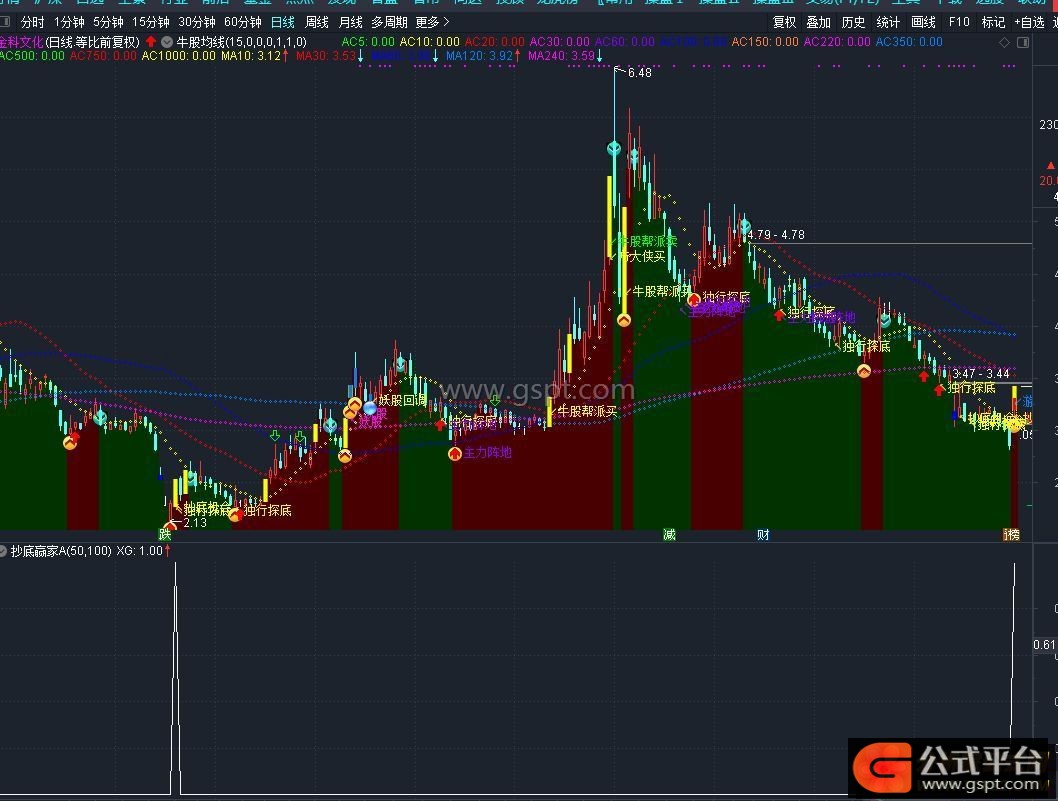The height and width of the screenshot is (801, 1058).
Task: Click the cyan diamond marker near 4.79 label
Action: [745, 225]
